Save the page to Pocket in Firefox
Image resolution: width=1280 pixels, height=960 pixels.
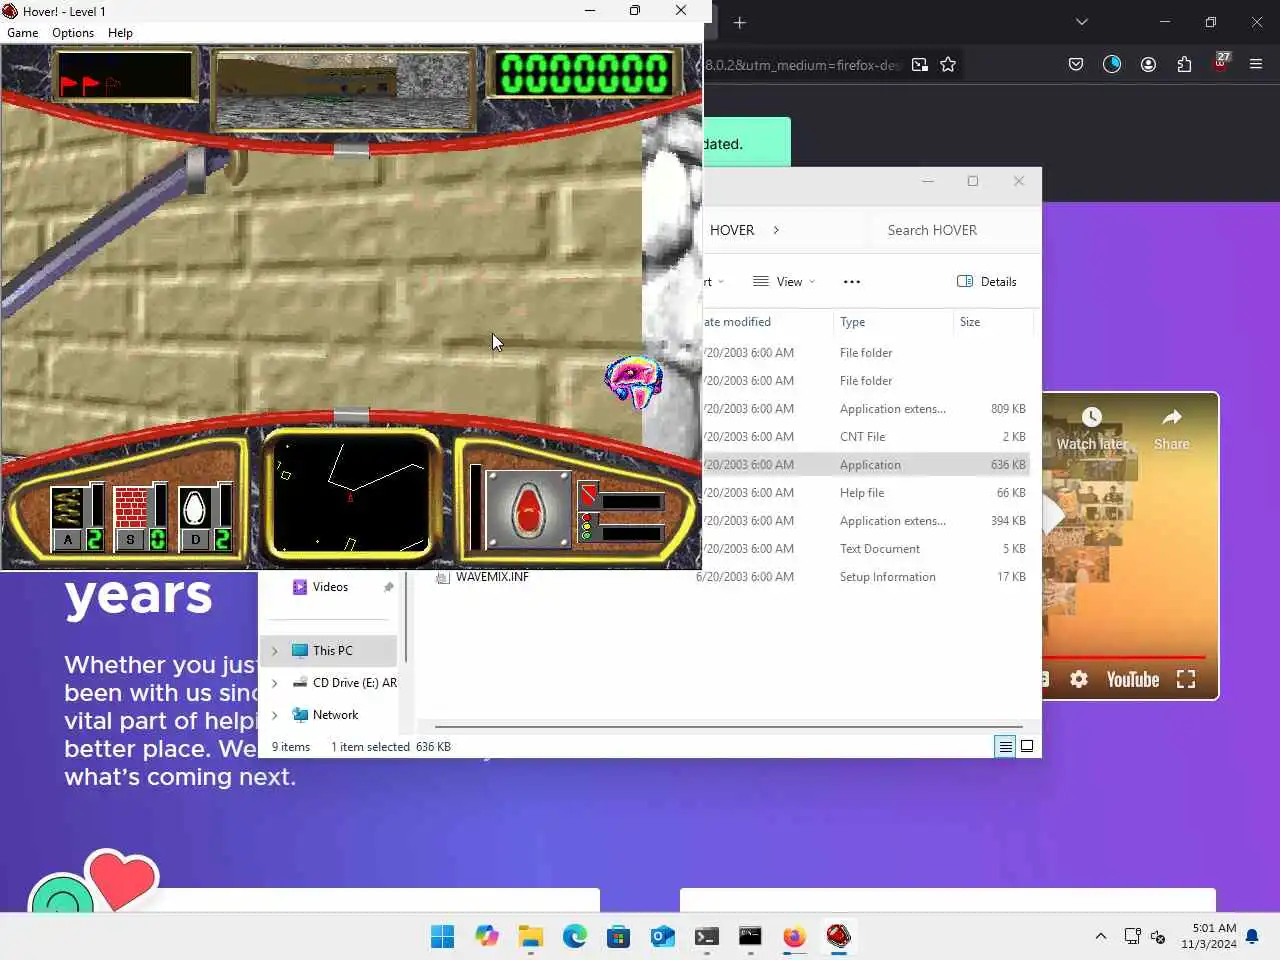1076,65
